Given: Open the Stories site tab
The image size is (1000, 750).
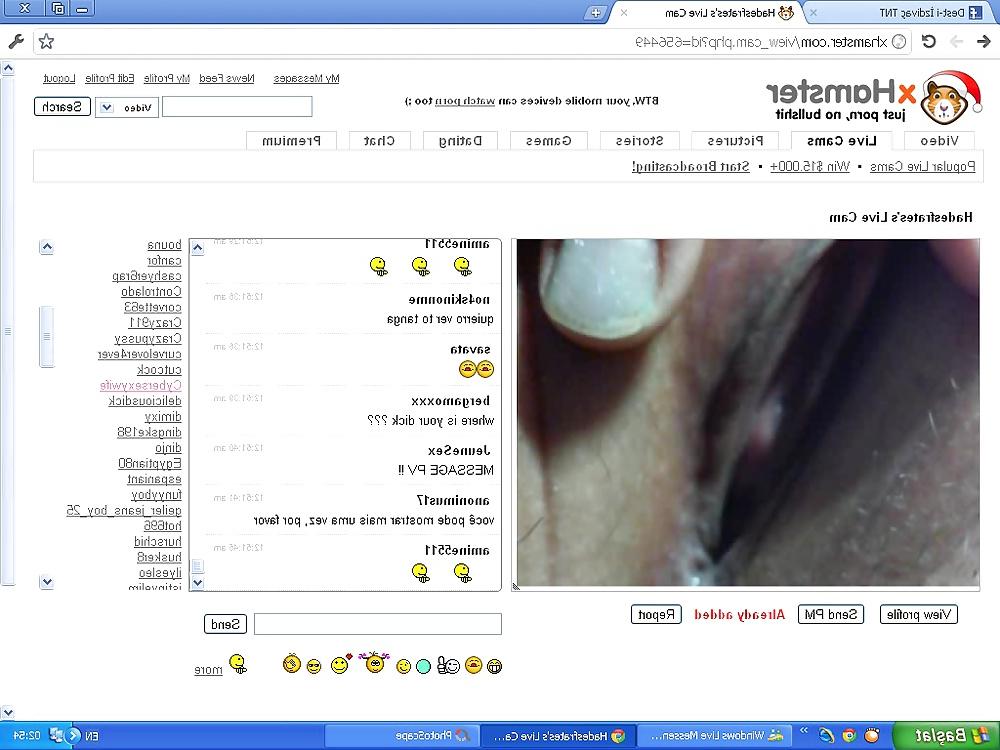Looking at the screenshot, I should pos(640,141).
